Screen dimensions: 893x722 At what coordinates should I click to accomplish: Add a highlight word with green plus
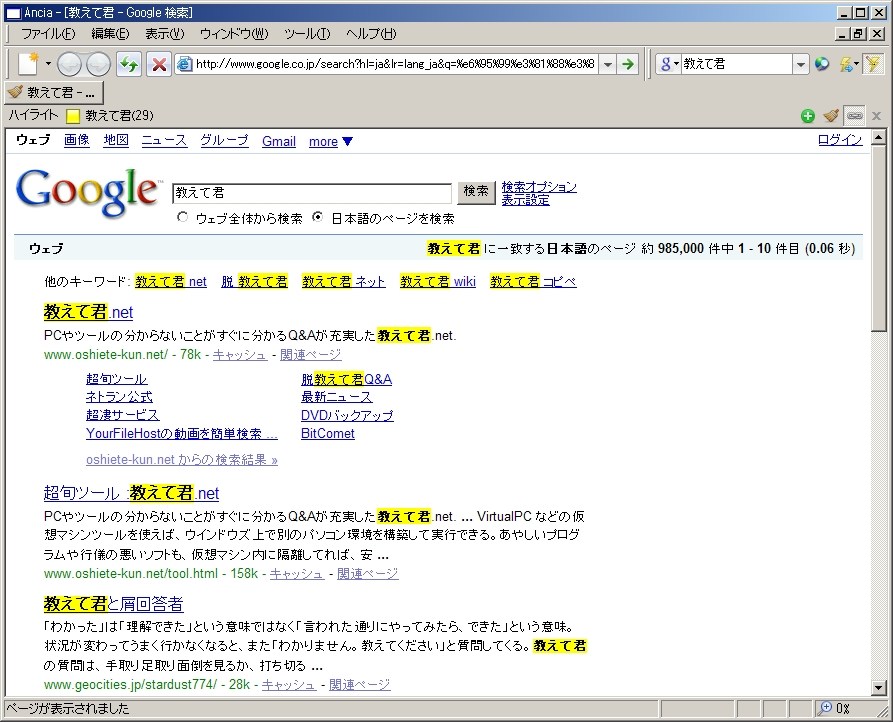tap(808, 116)
